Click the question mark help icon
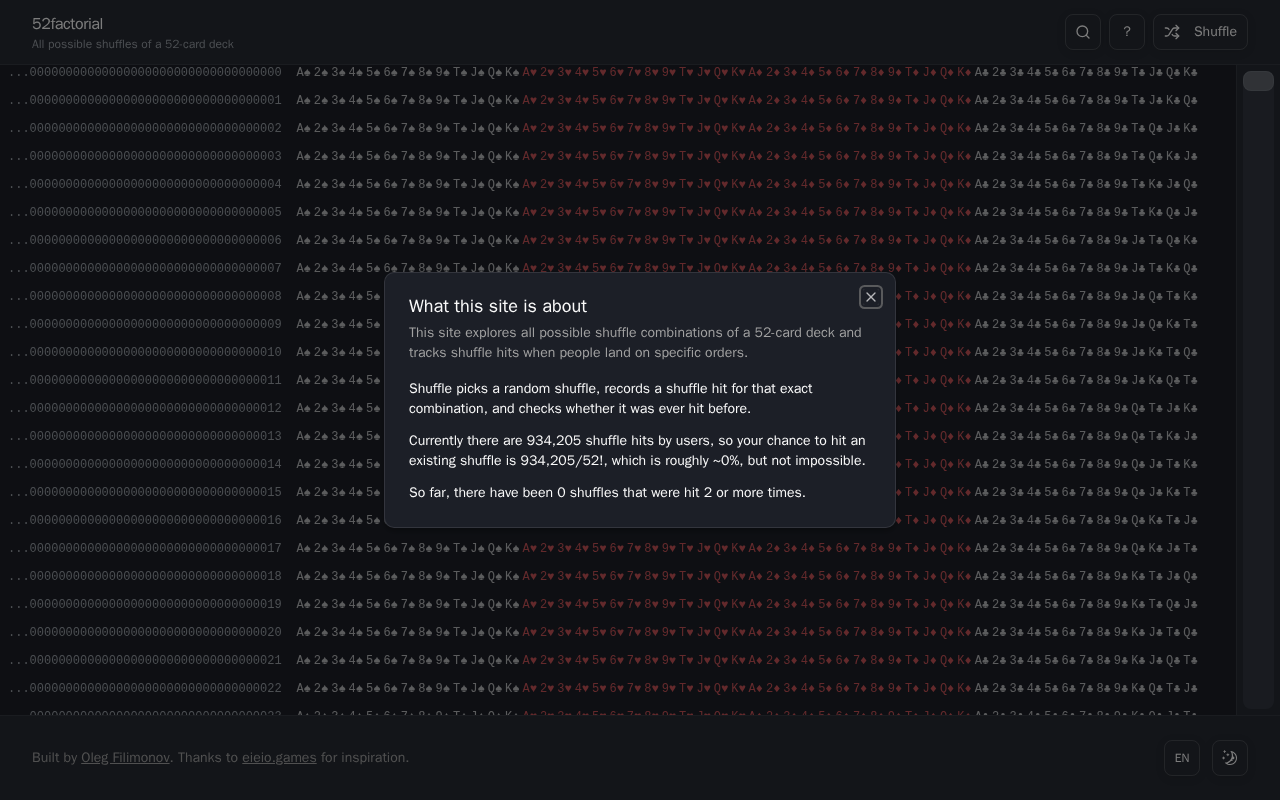This screenshot has height=800, width=1280. coord(1127,32)
